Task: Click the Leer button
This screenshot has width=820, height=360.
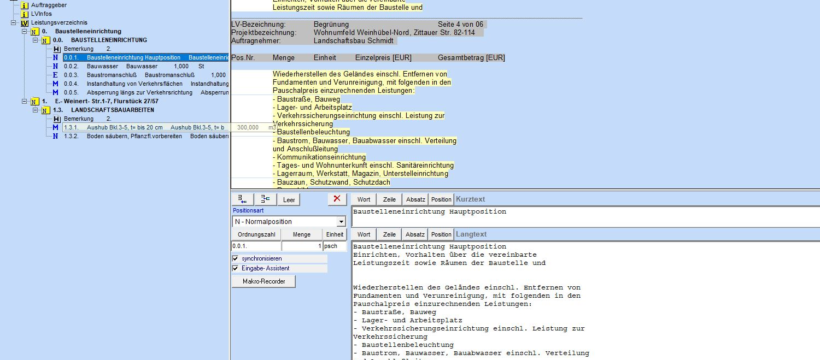Action: [x=289, y=199]
